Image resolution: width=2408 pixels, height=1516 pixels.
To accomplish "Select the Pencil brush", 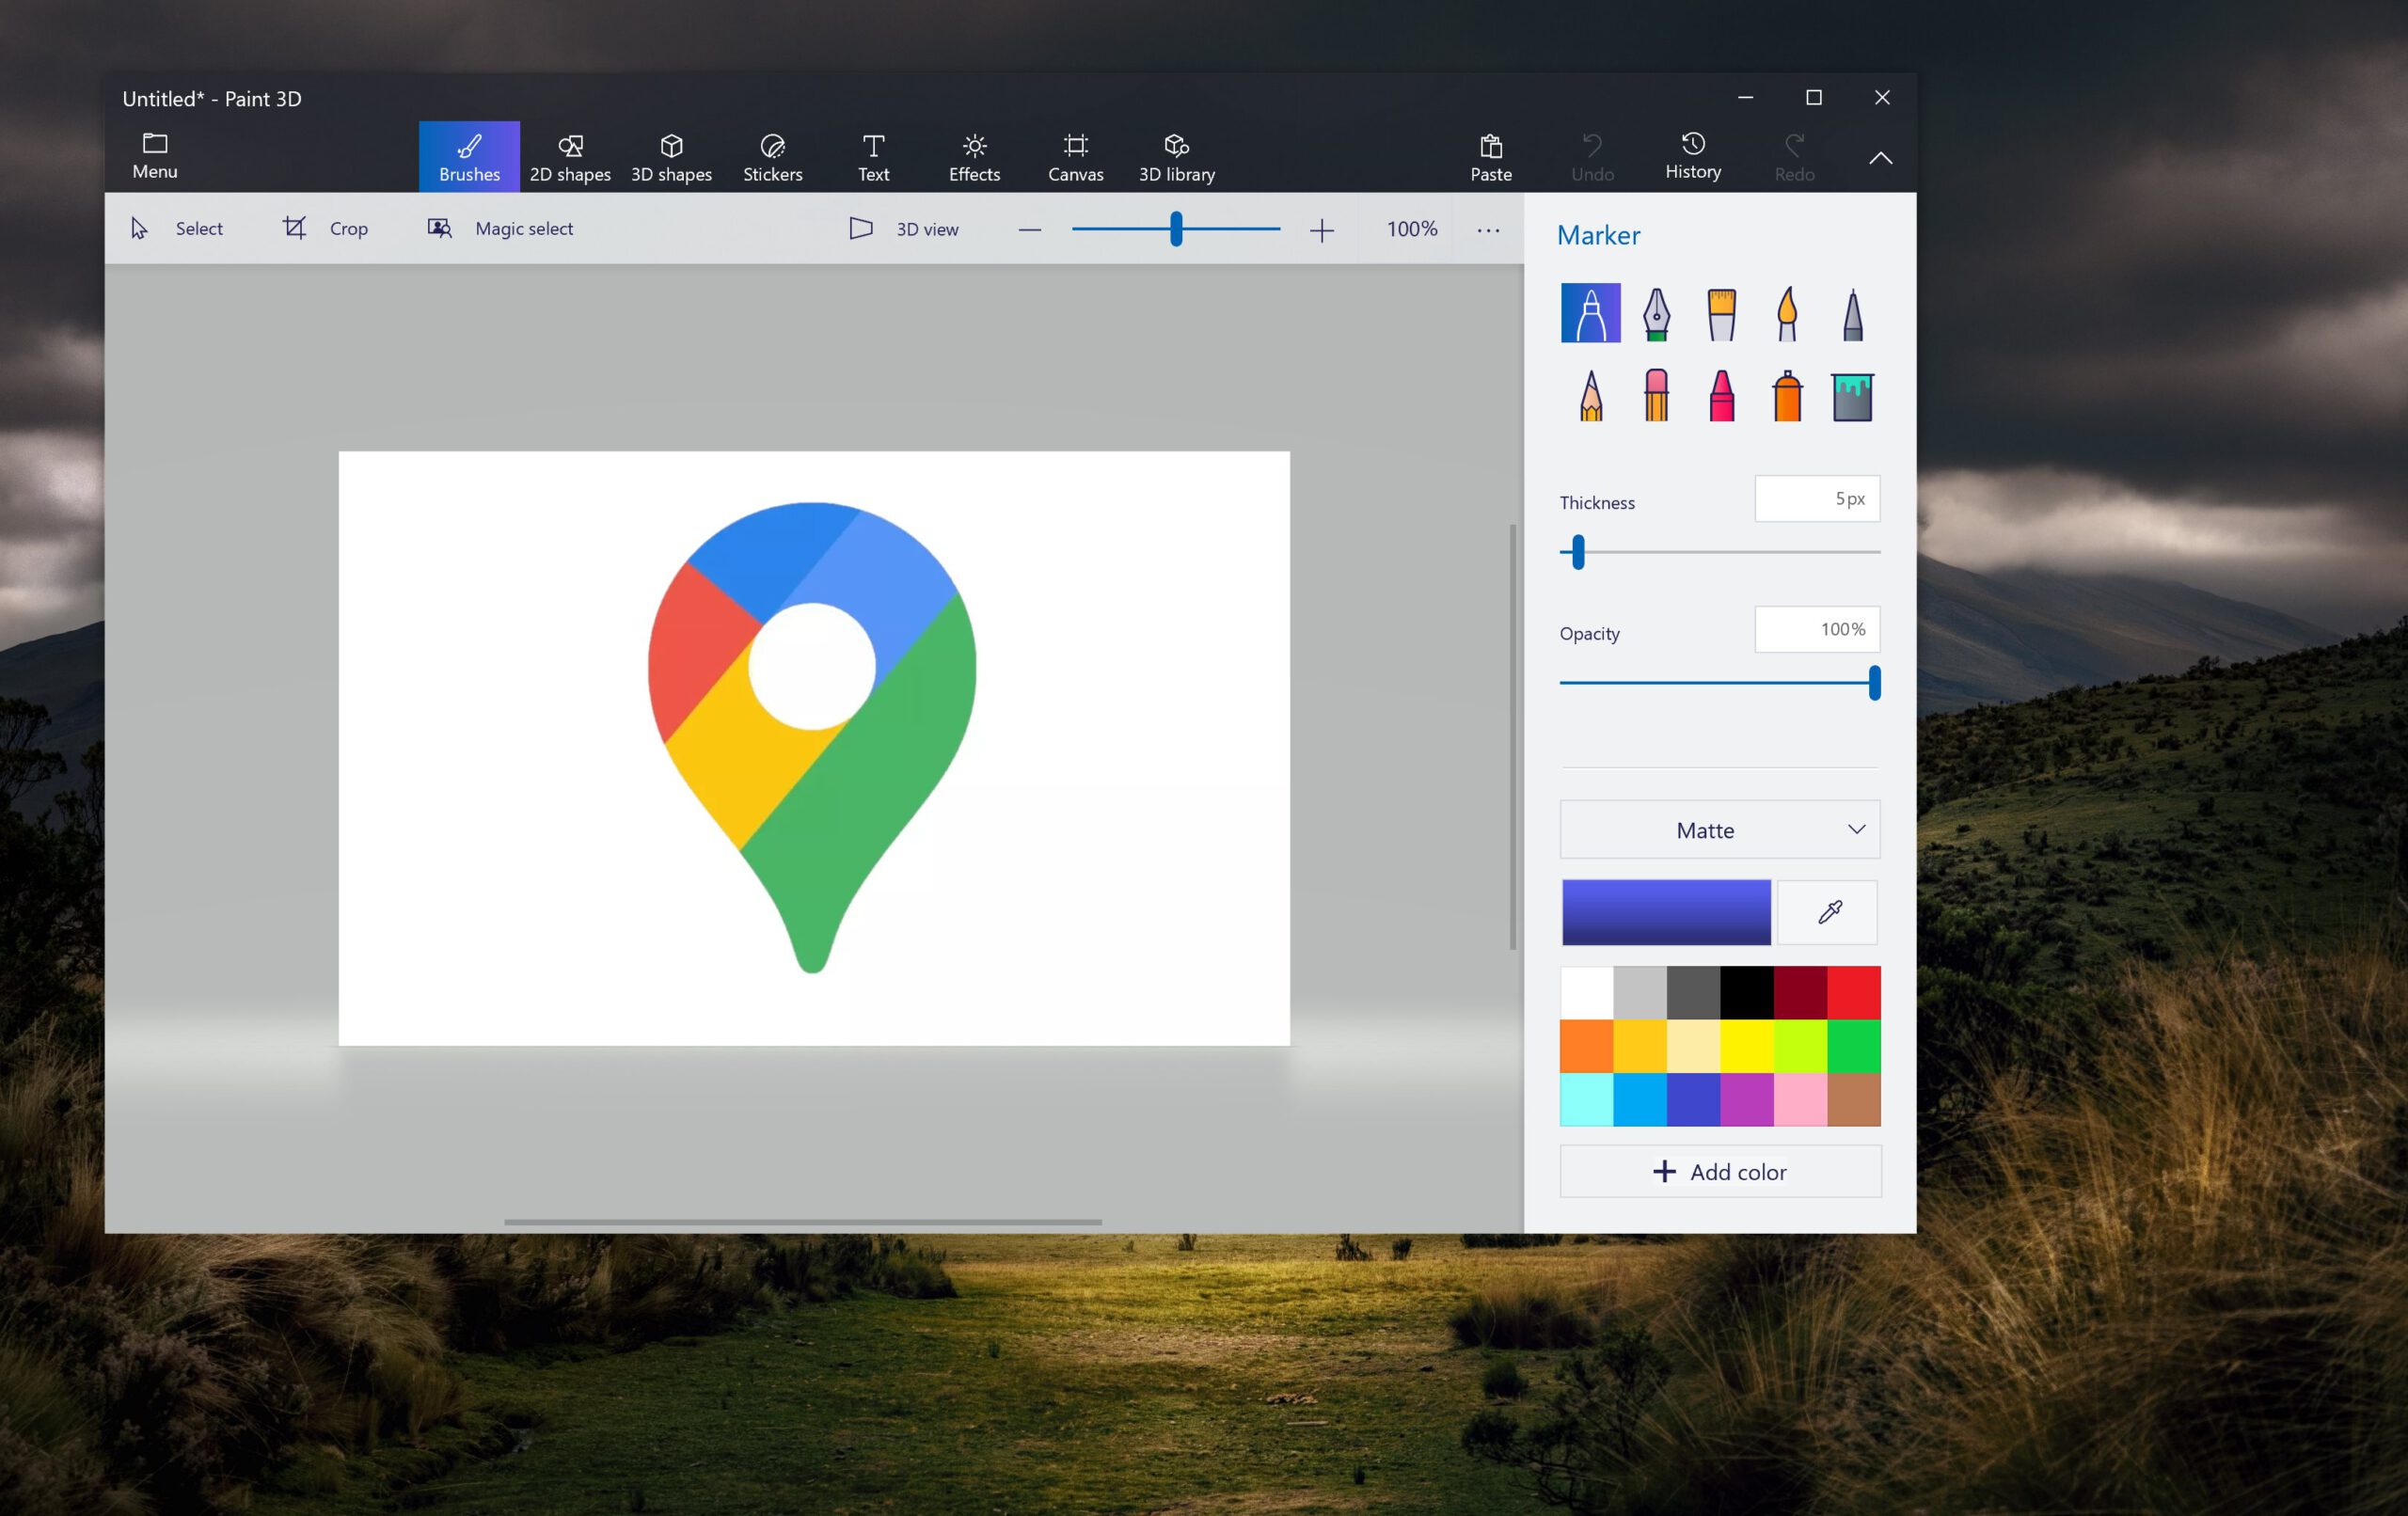I will 1590,395.
